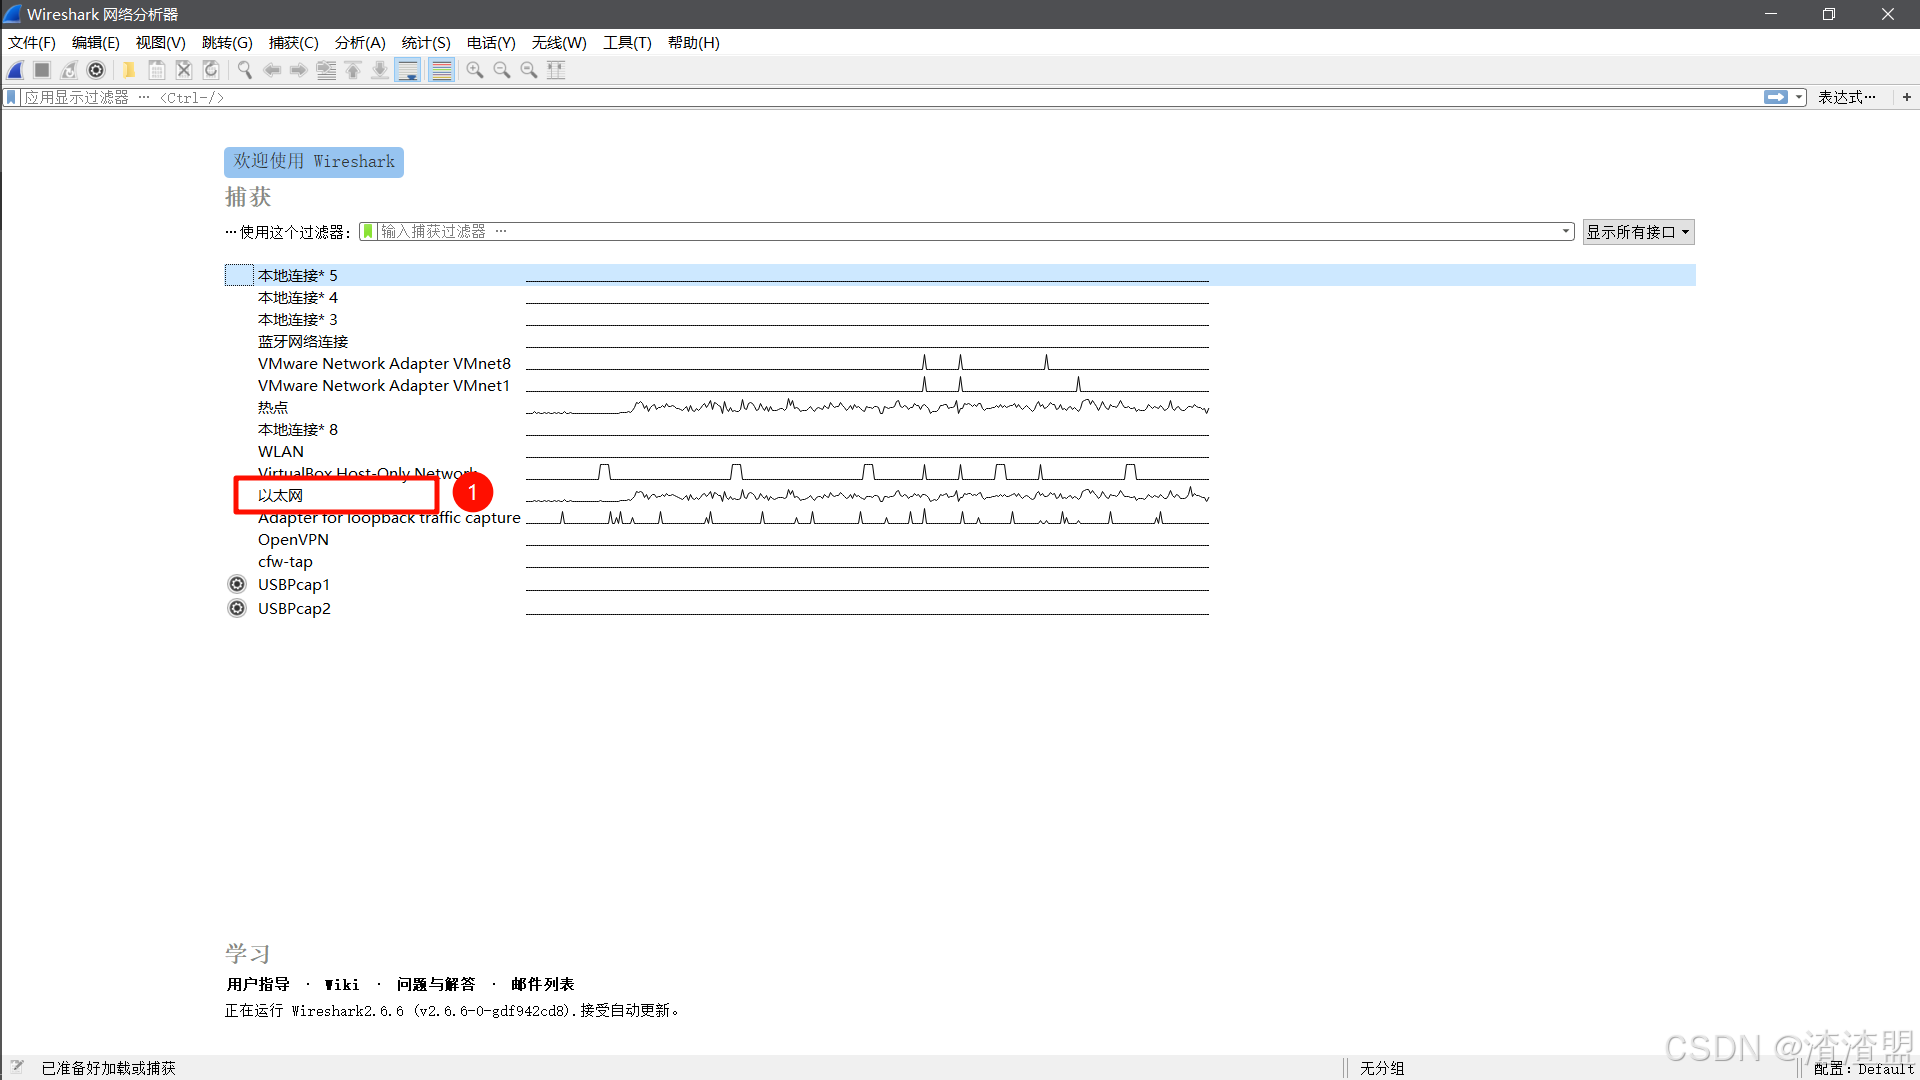Open the 显示所有接口 dropdown

point(1638,232)
